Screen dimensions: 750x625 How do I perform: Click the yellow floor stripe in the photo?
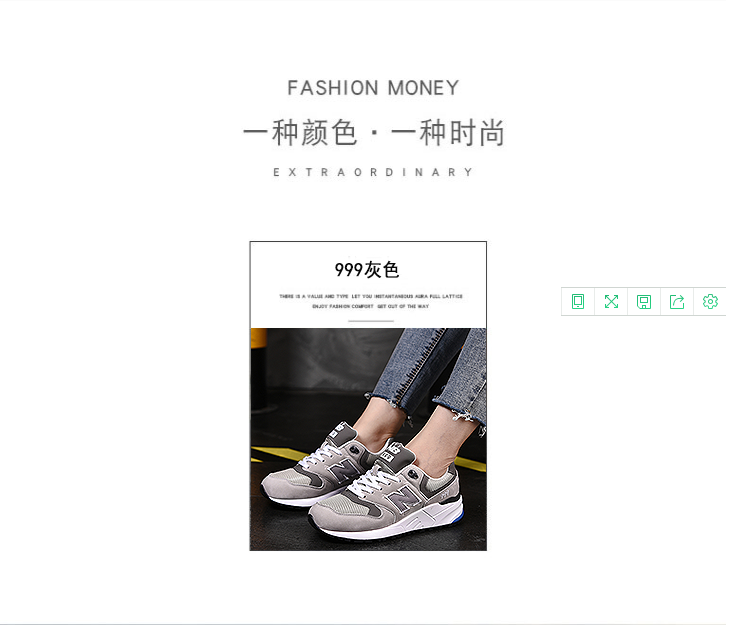click(275, 456)
